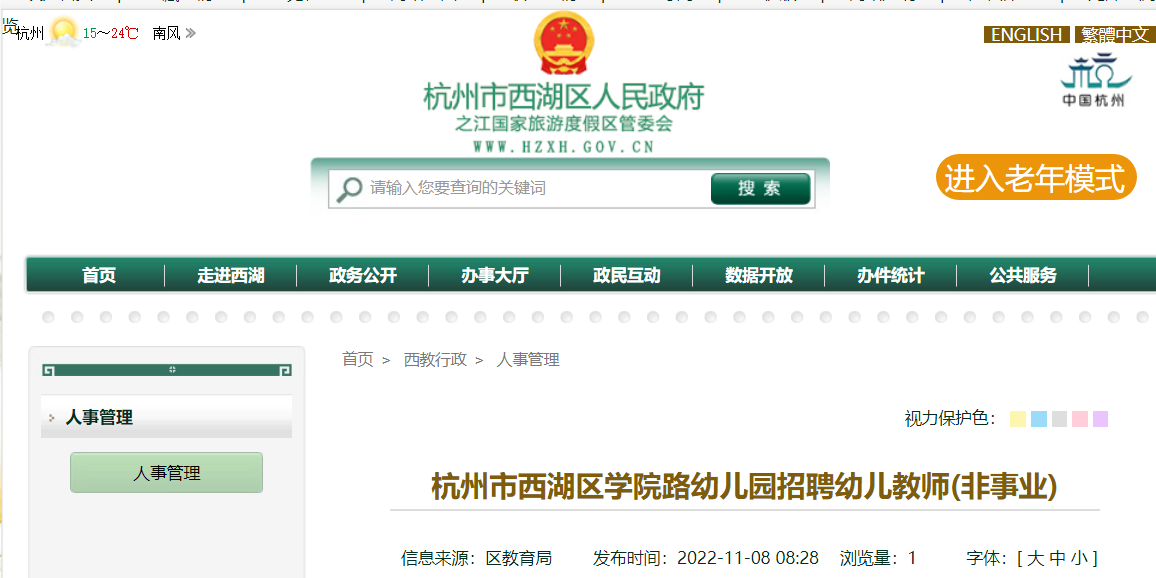Screen dimensions: 1156x578
Task: Switch to 繁體中文 version
Action: [1115, 35]
